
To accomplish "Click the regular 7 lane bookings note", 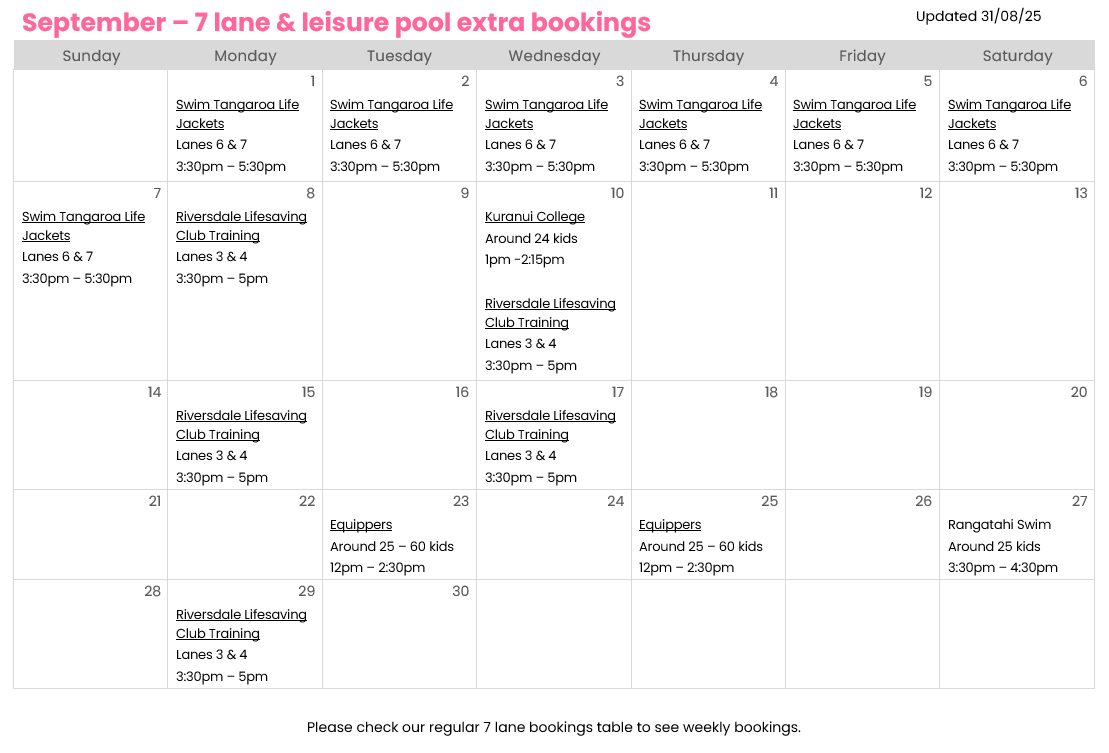I will click(x=554, y=728).
